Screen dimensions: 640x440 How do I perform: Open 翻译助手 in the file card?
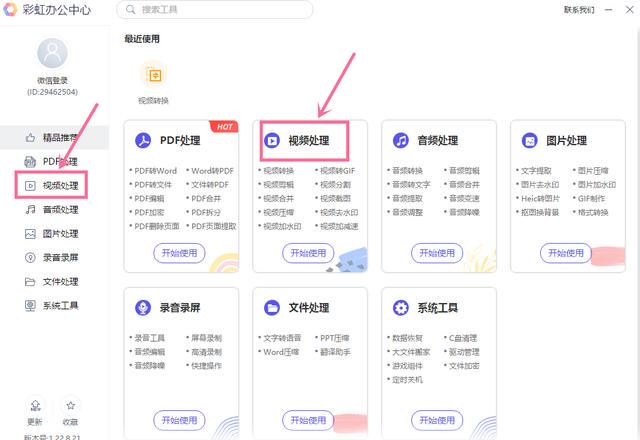point(335,352)
